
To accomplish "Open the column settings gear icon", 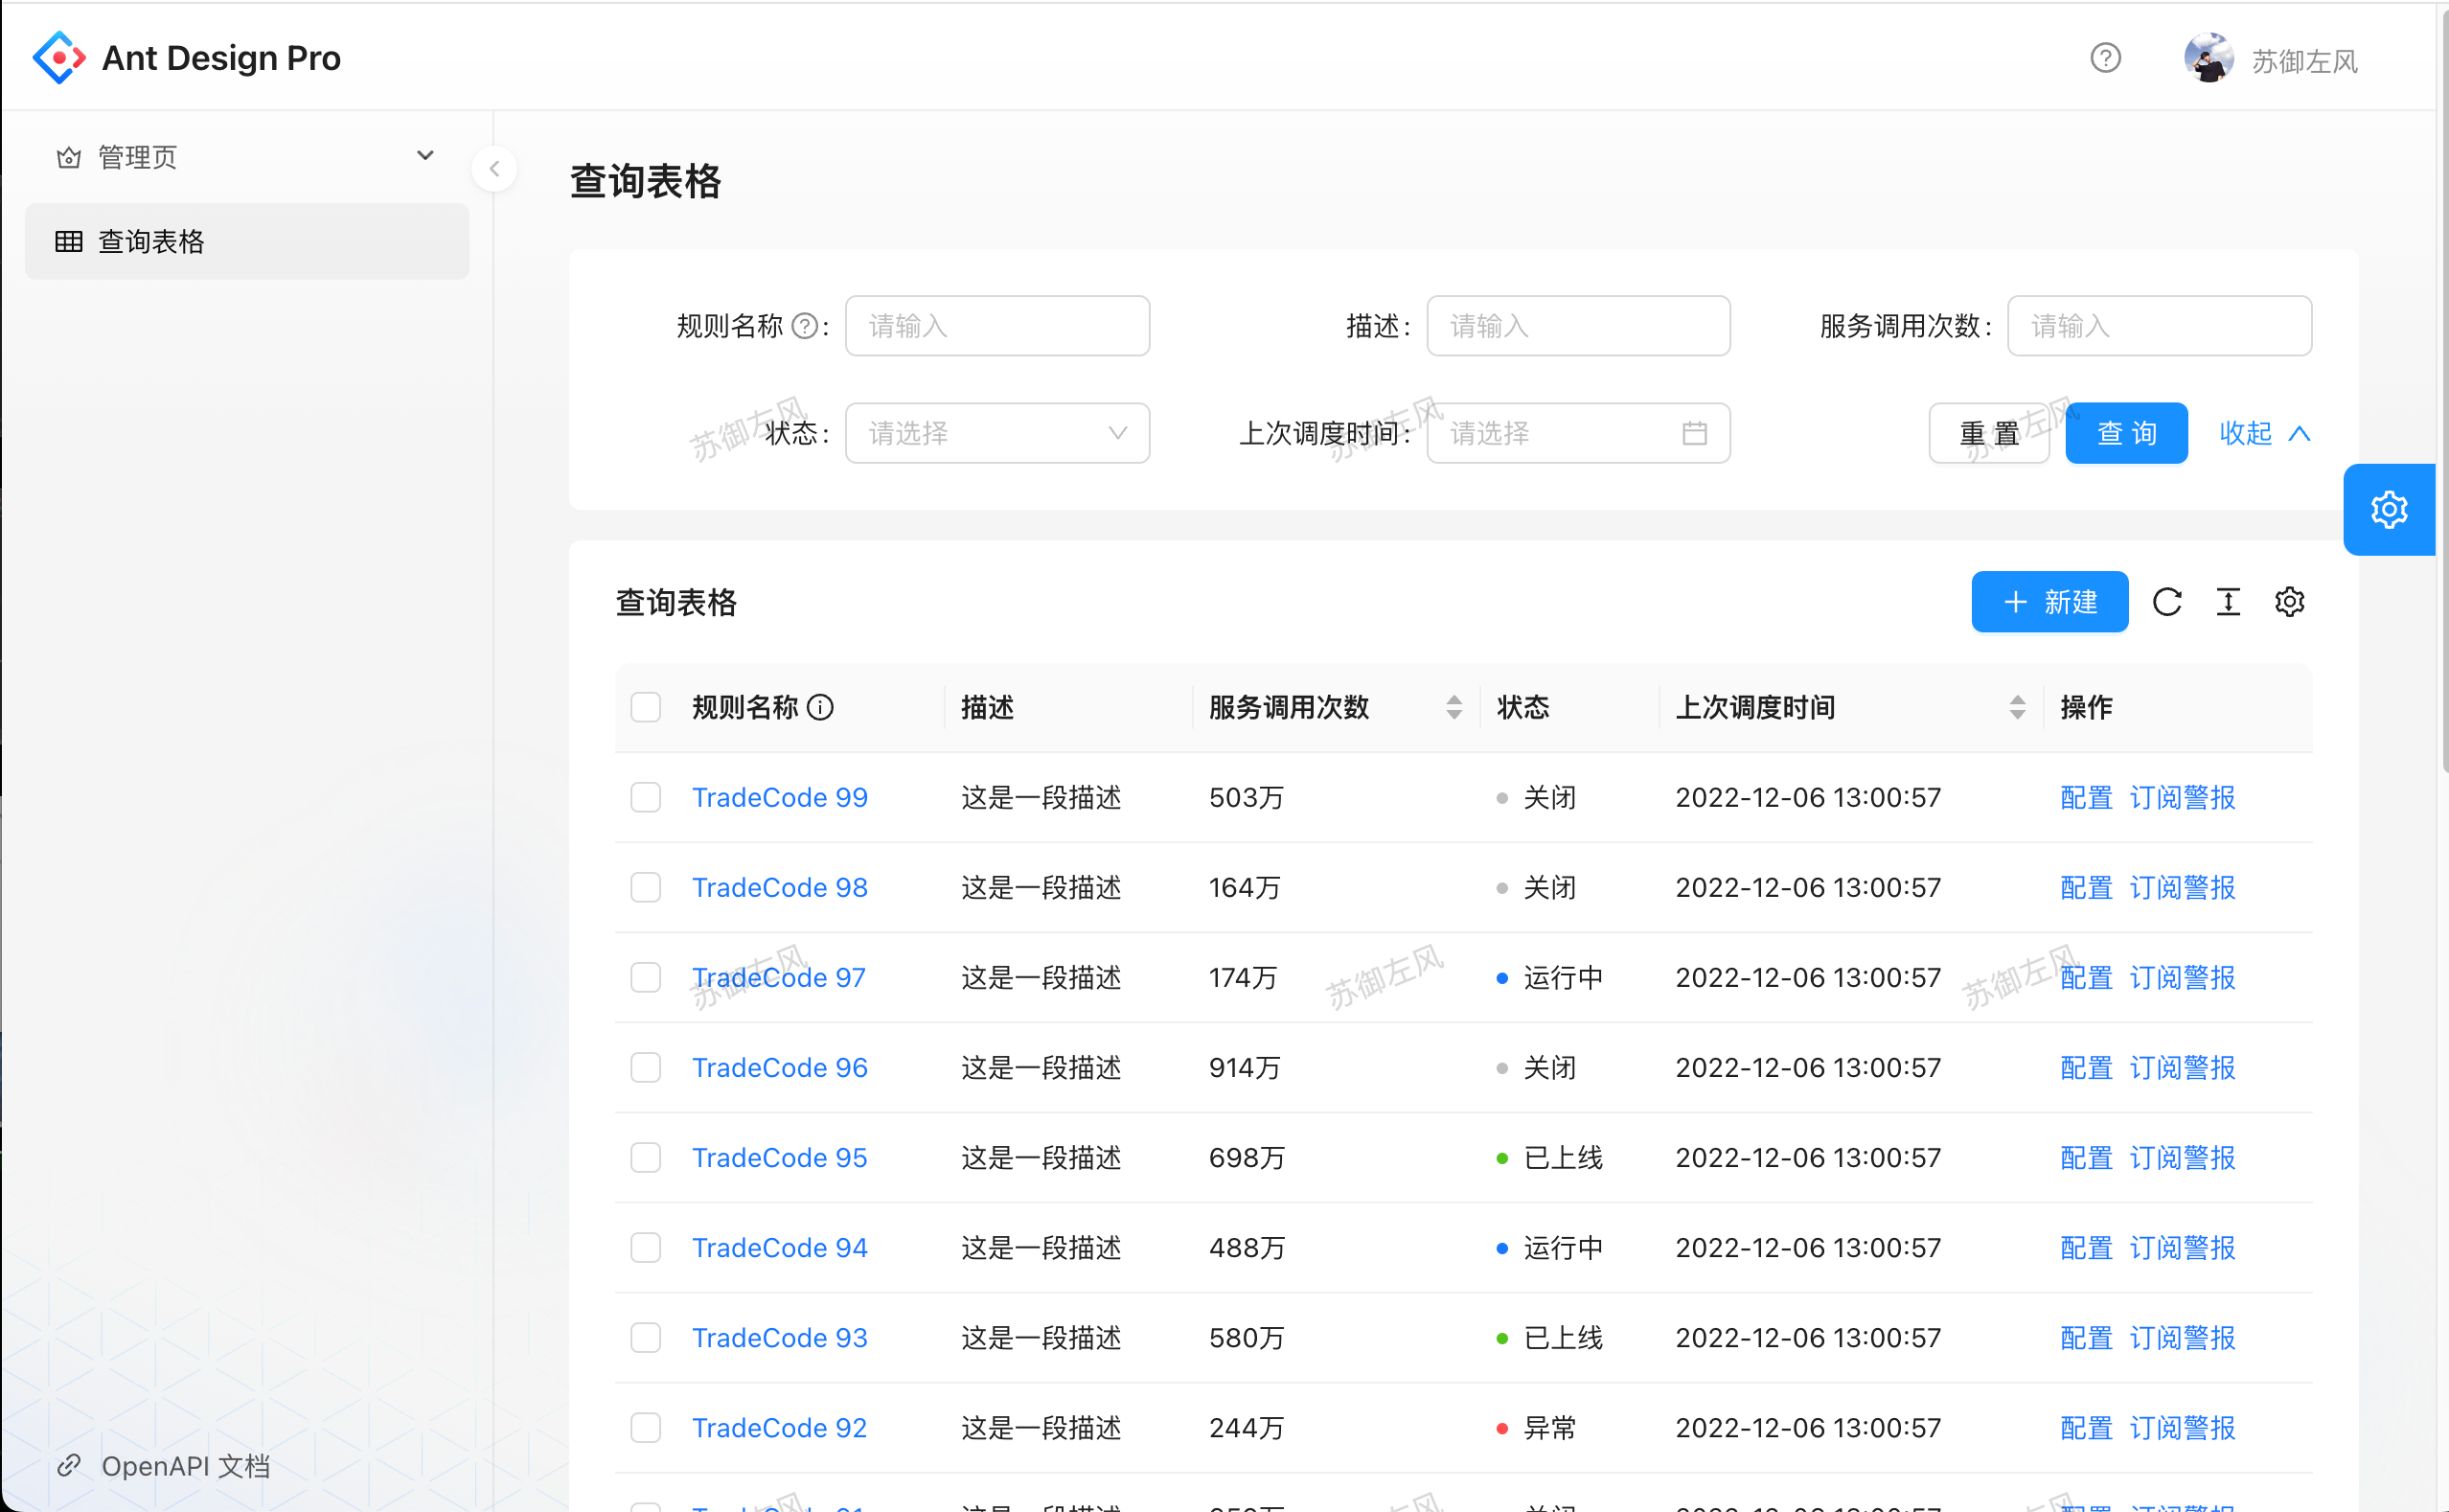I will click(x=2289, y=602).
